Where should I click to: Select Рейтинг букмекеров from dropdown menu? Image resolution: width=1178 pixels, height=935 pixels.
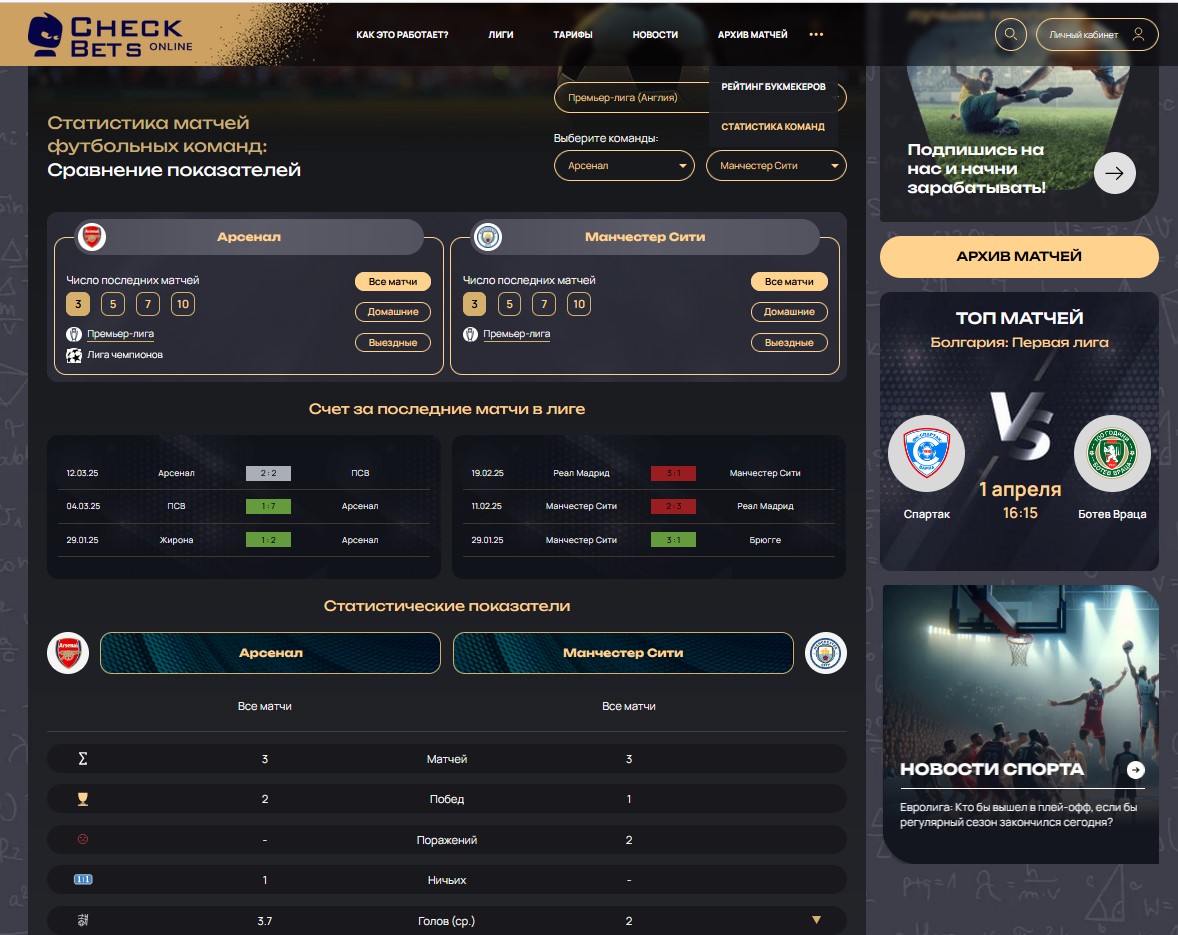pyautogui.click(x=773, y=87)
